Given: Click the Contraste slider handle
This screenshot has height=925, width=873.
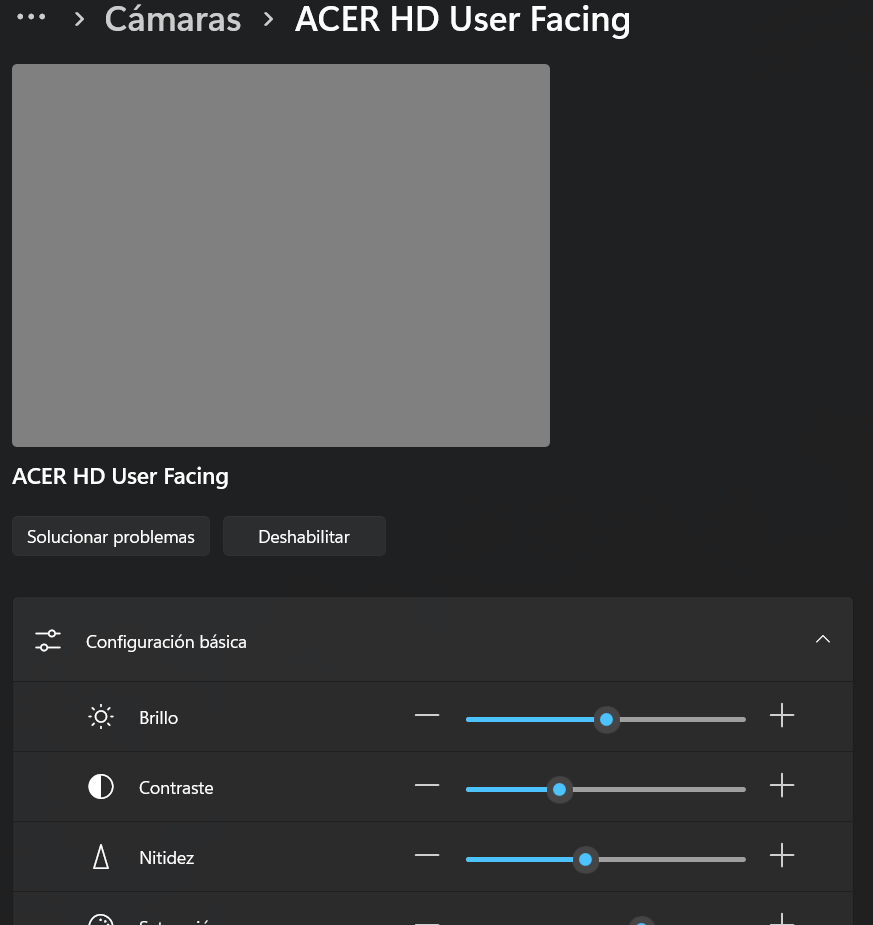Looking at the screenshot, I should point(560,789).
